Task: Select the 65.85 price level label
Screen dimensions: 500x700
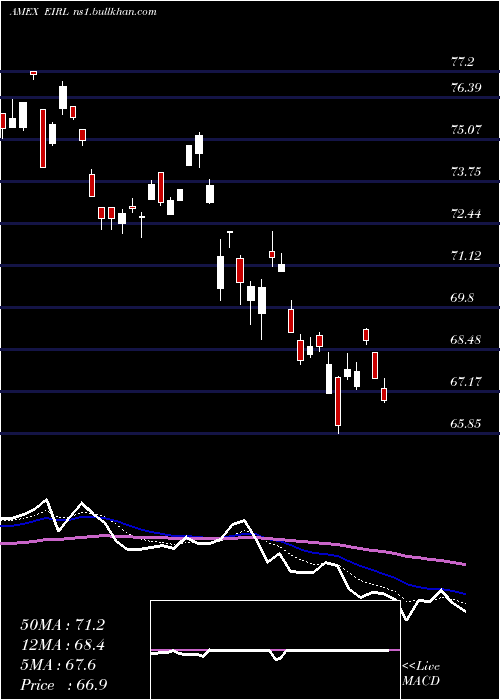Action: (x=466, y=424)
